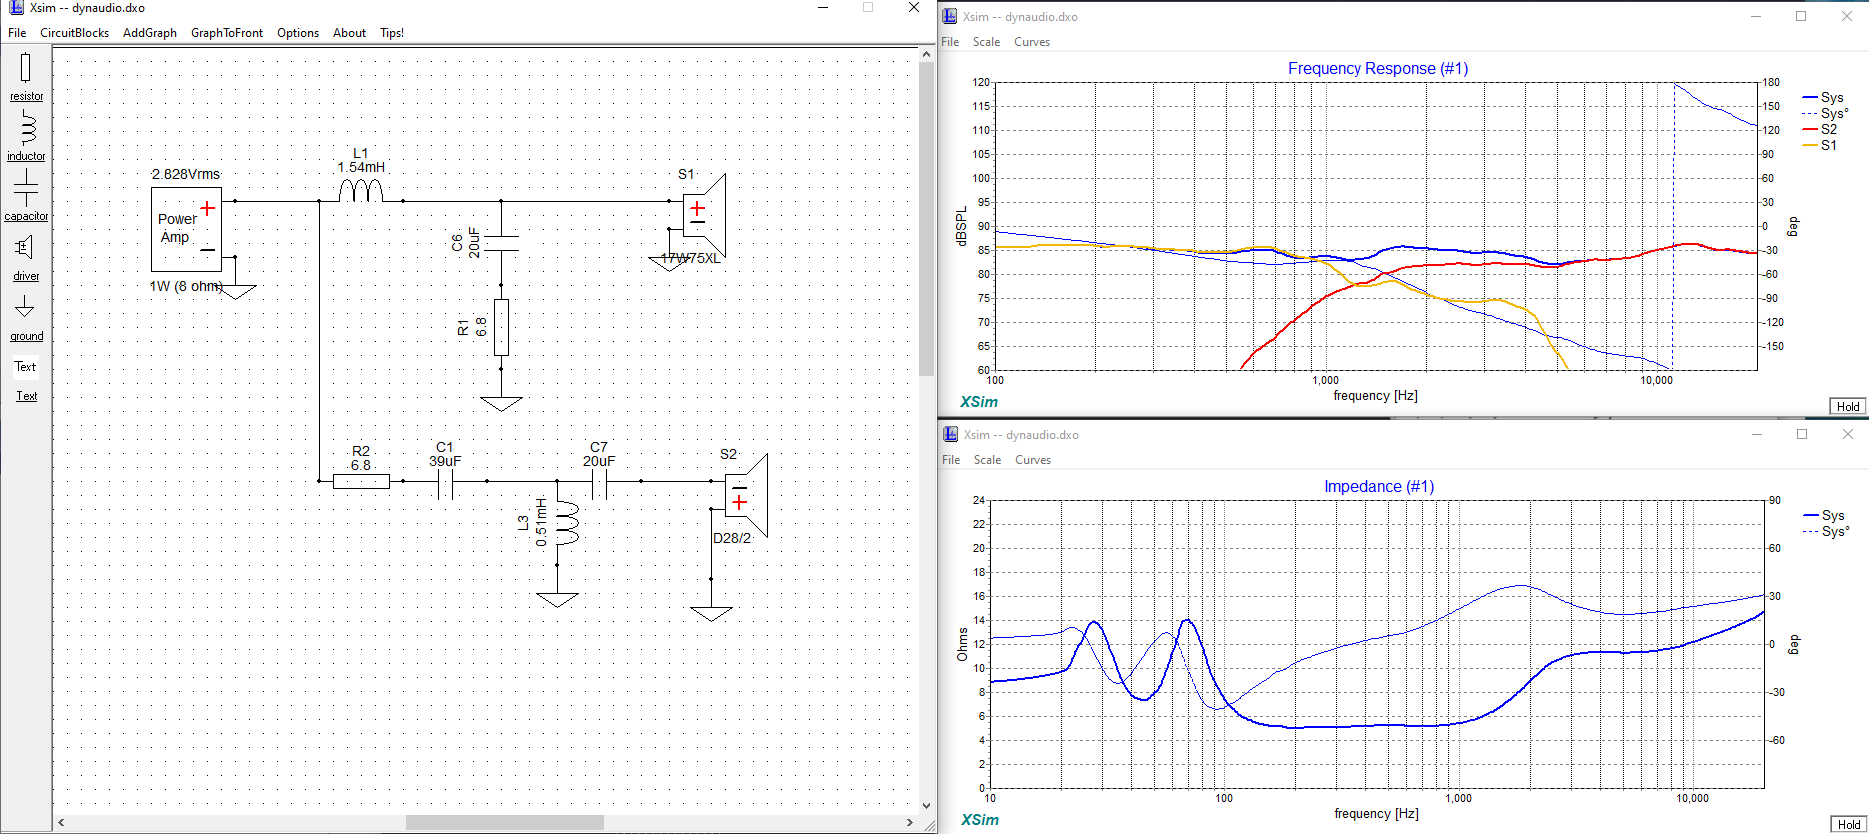
Task: Select resistor R2 6.8 in schematic
Action: point(361,481)
